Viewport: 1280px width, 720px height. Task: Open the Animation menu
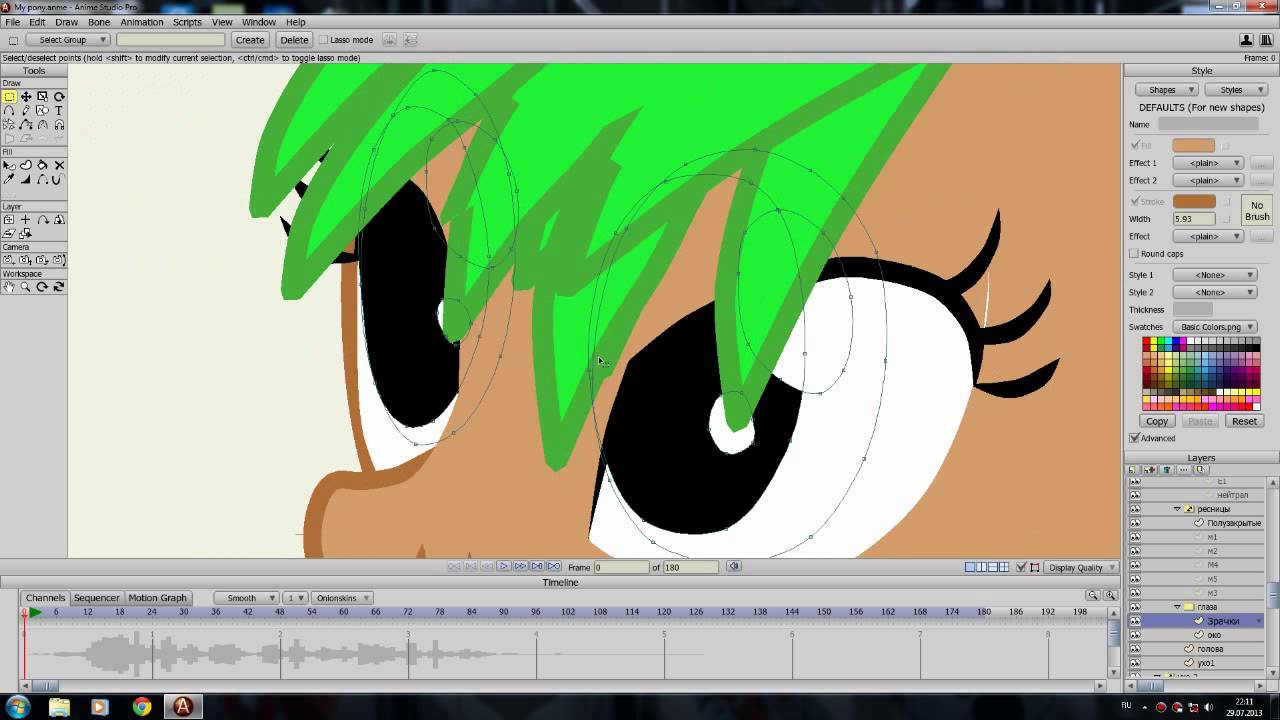(x=141, y=22)
